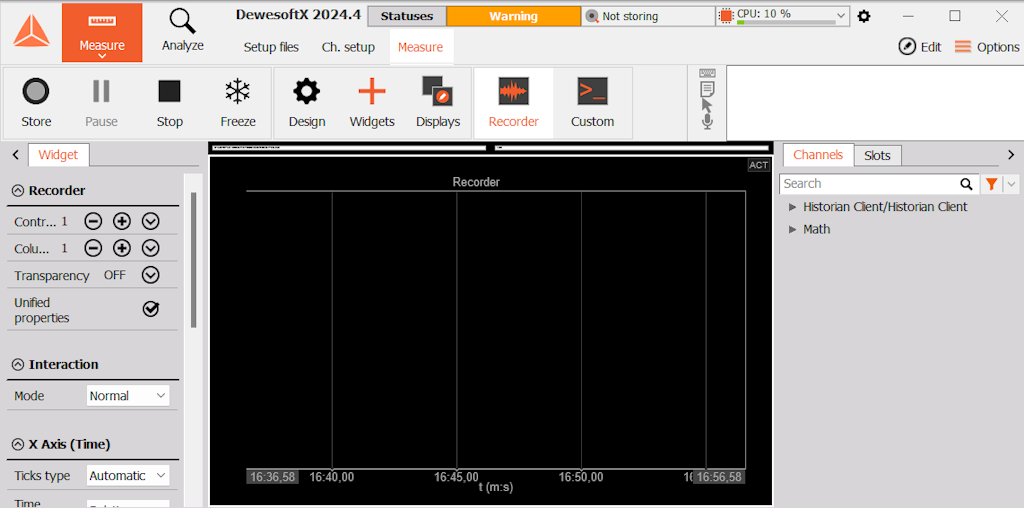Viewport: 1024px width, 508px height.
Task: Click the Pause button
Action: click(101, 103)
